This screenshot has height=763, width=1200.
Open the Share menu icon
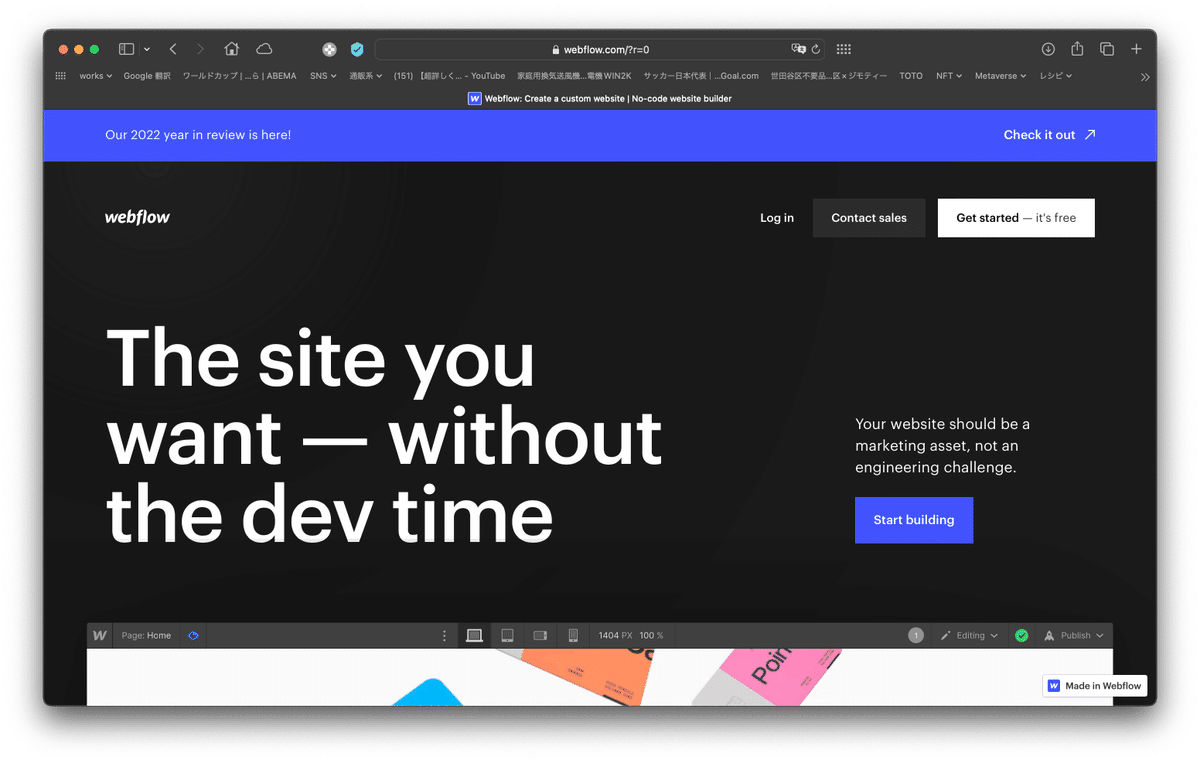(1077, 49)
